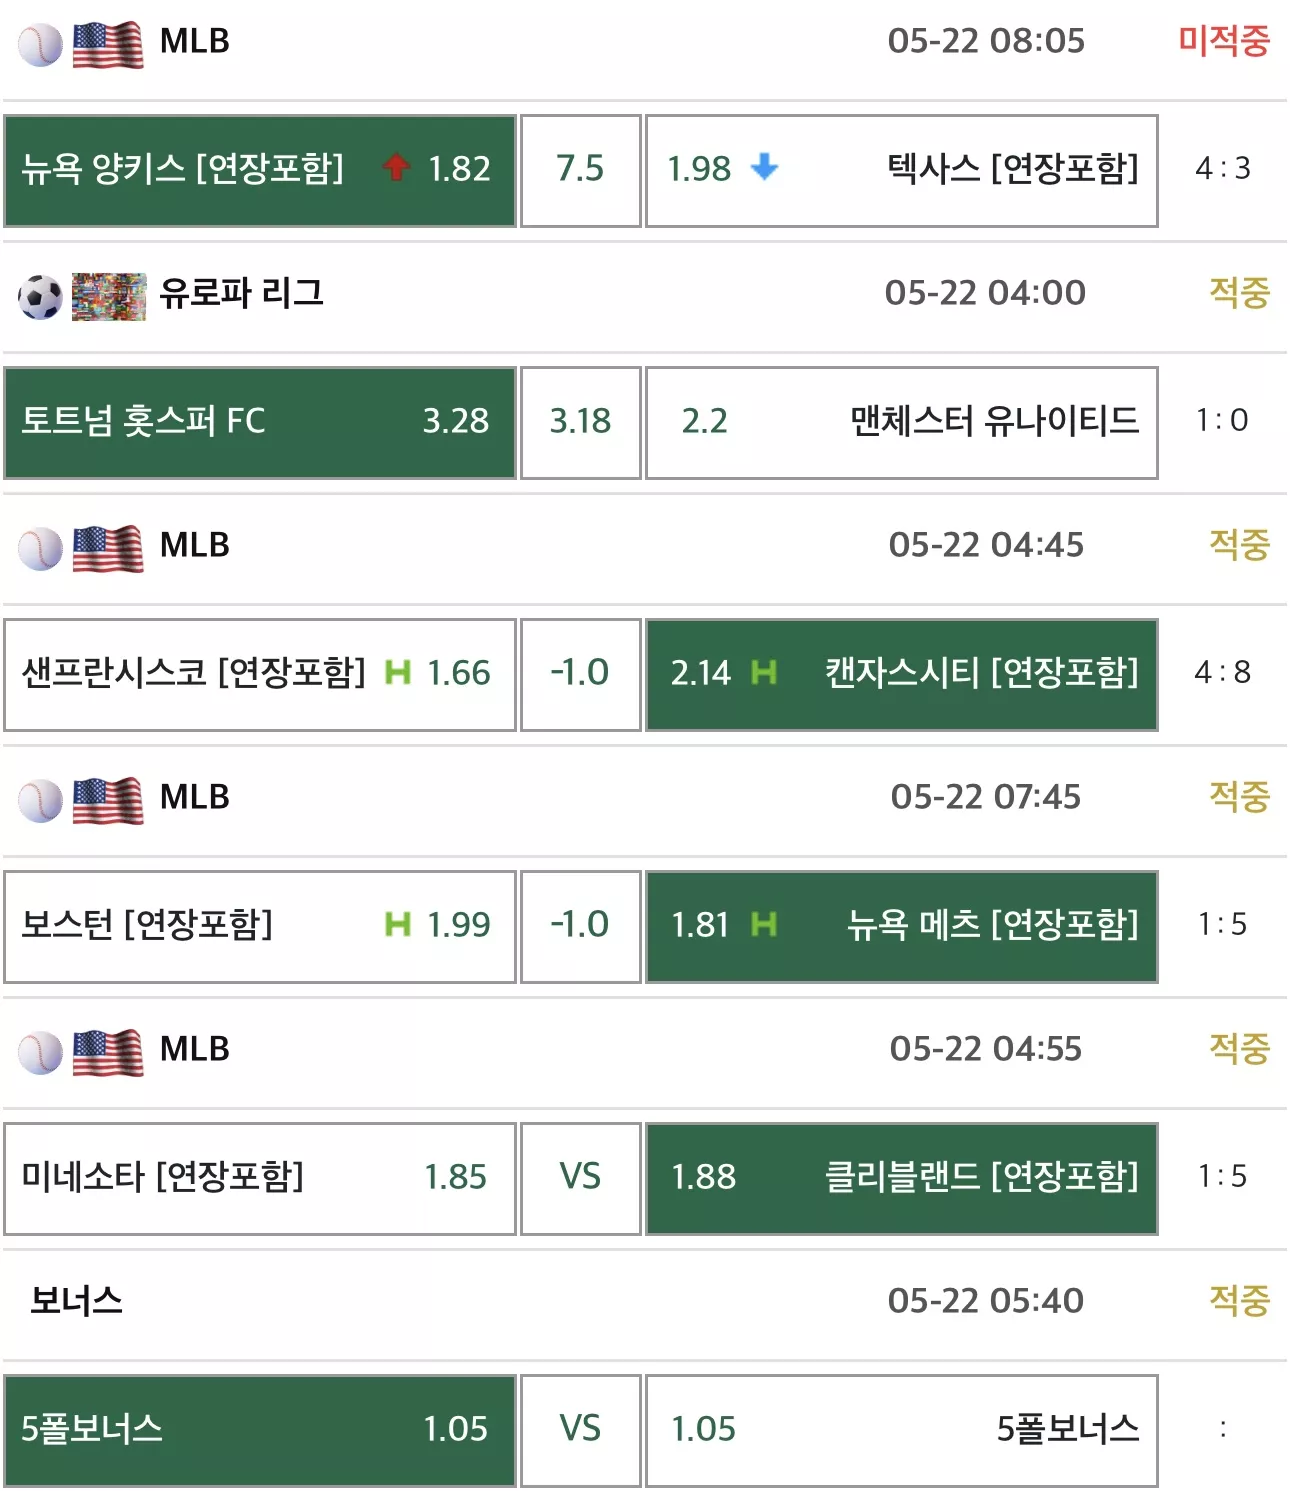This screenshot has width=1290, height=1491.
Task: Click the H icon beside 뉴욕 메츠 odds 1.81
Action: coord(764,924)
